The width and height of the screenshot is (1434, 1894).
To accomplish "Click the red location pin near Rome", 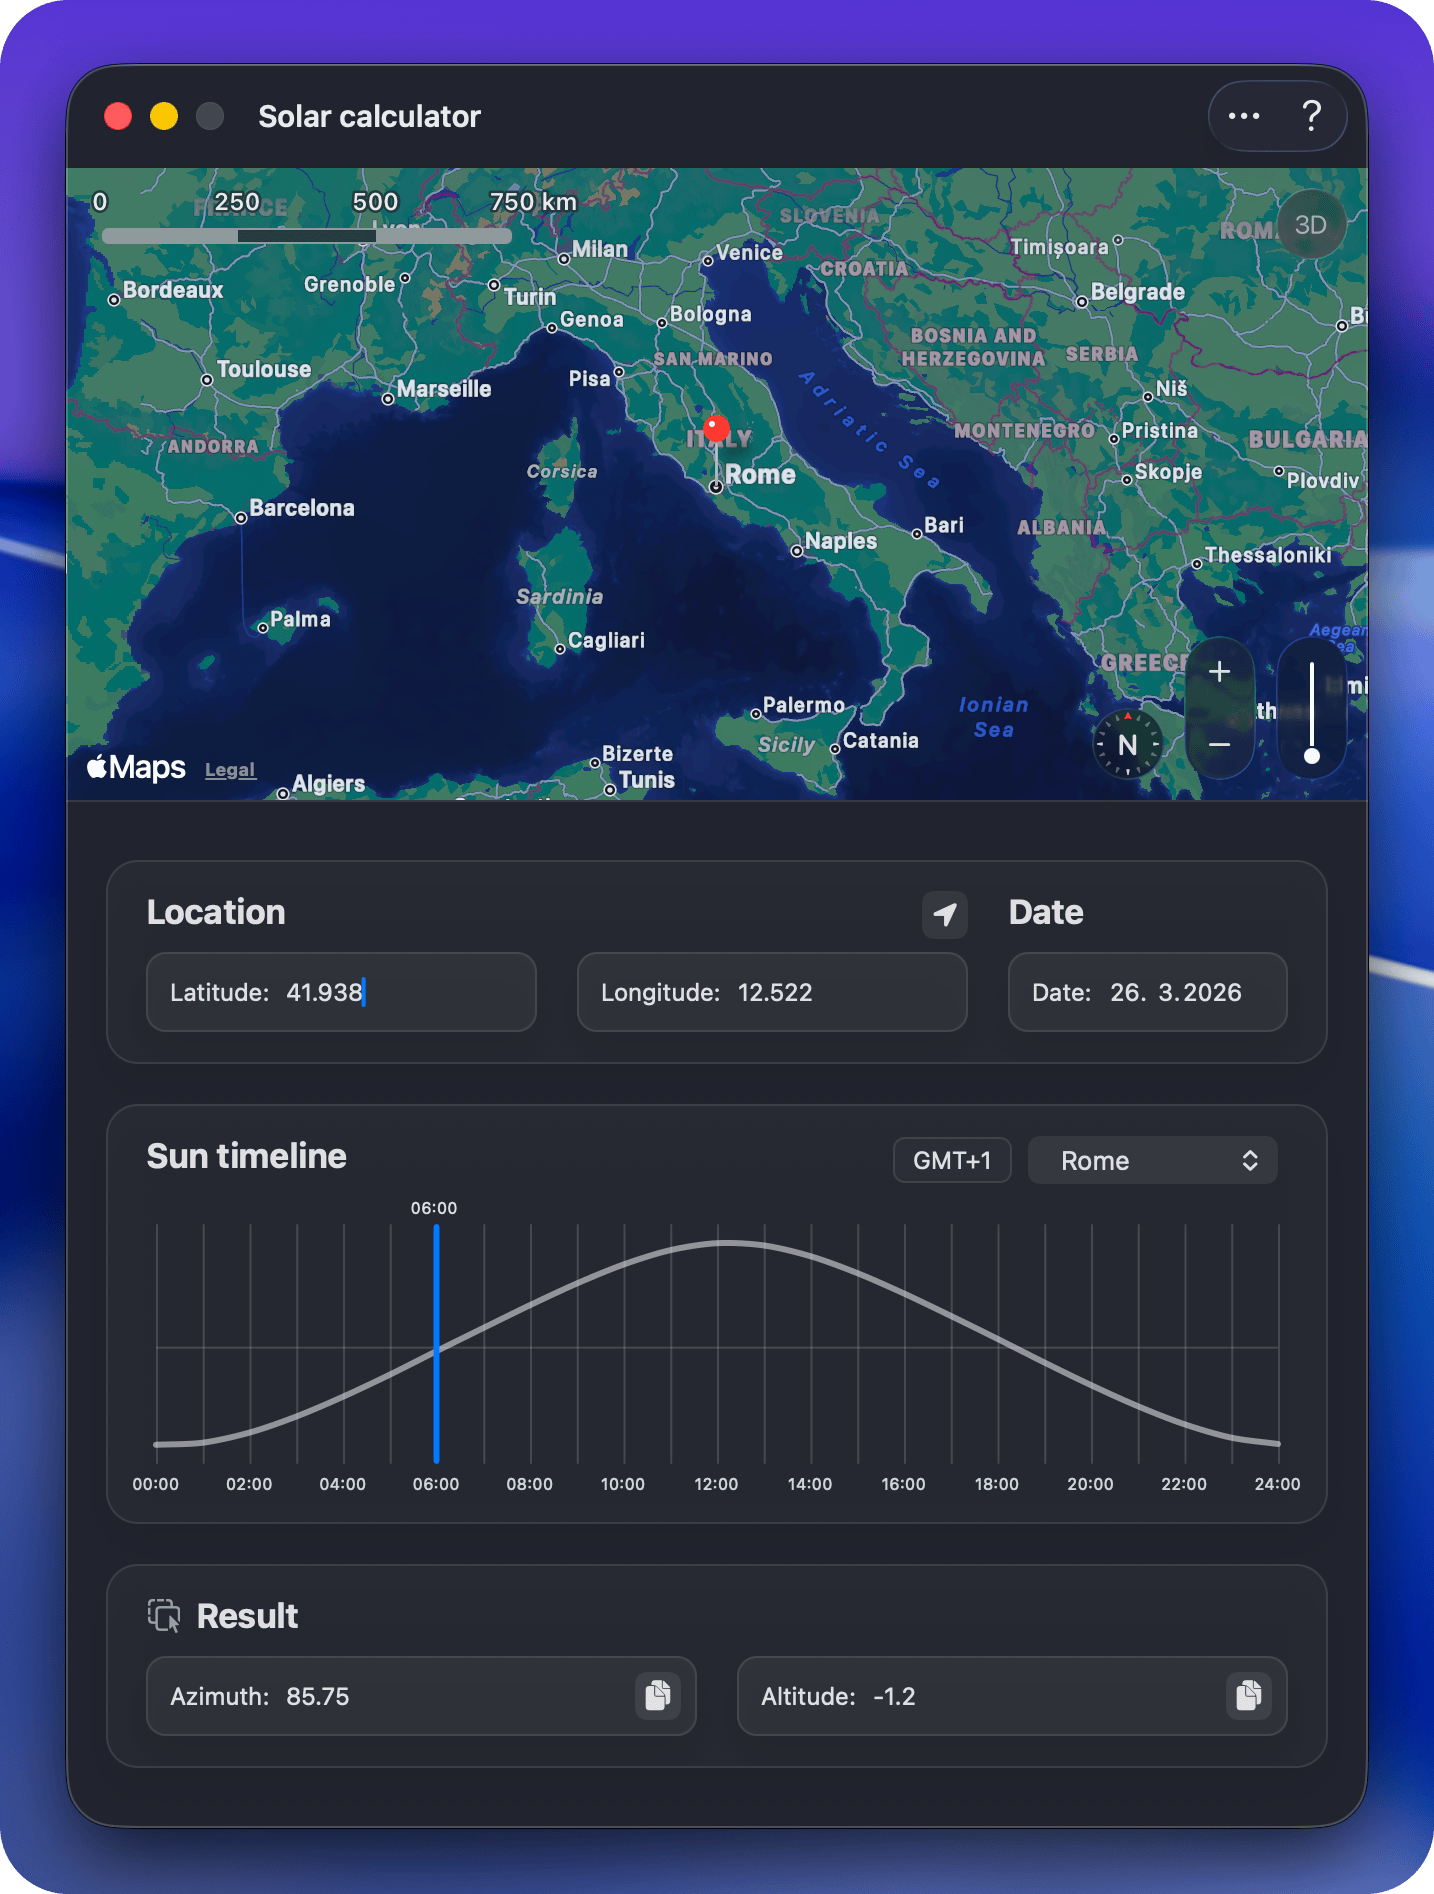I will tap(716, 430).
